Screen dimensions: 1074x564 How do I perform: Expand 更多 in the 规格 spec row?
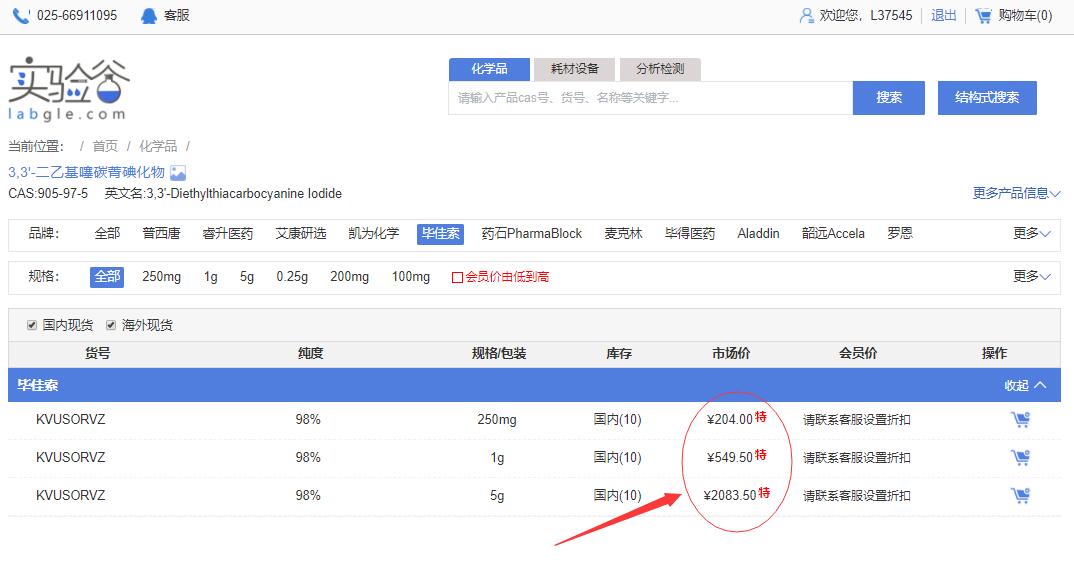click(x=1032, y=276)
